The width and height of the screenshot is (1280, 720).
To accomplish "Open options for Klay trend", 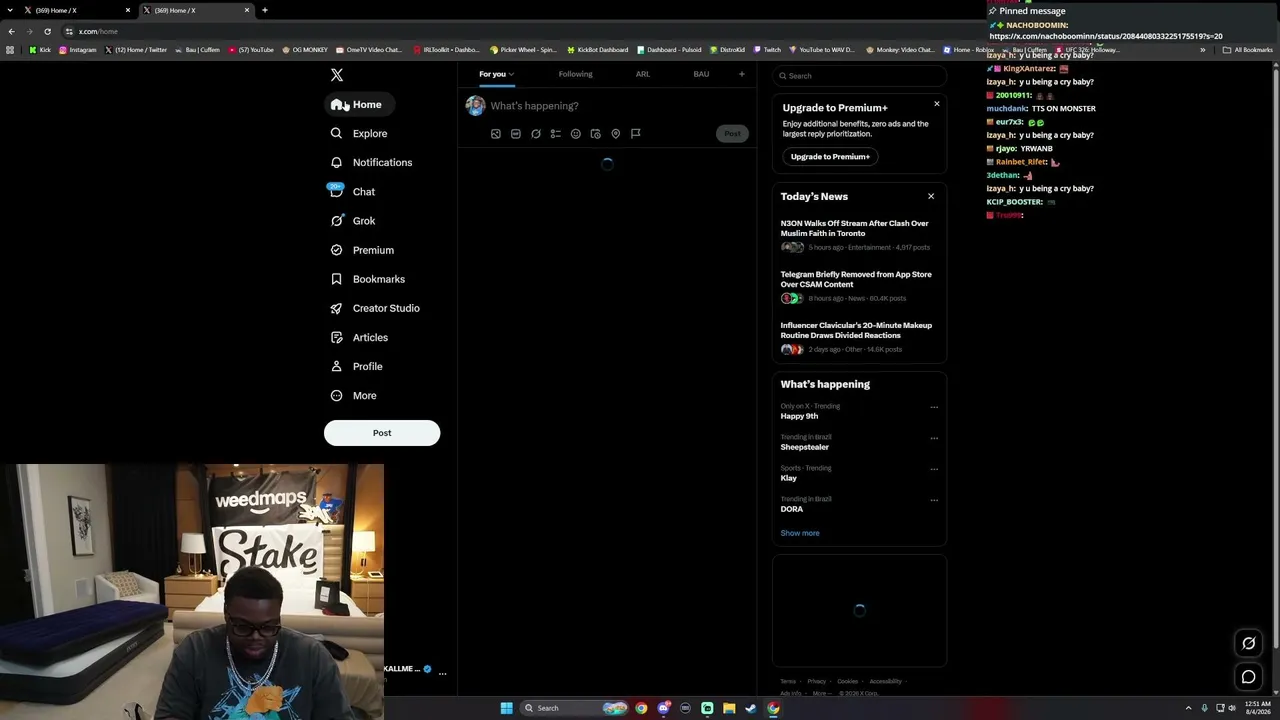I will [934, 469].
